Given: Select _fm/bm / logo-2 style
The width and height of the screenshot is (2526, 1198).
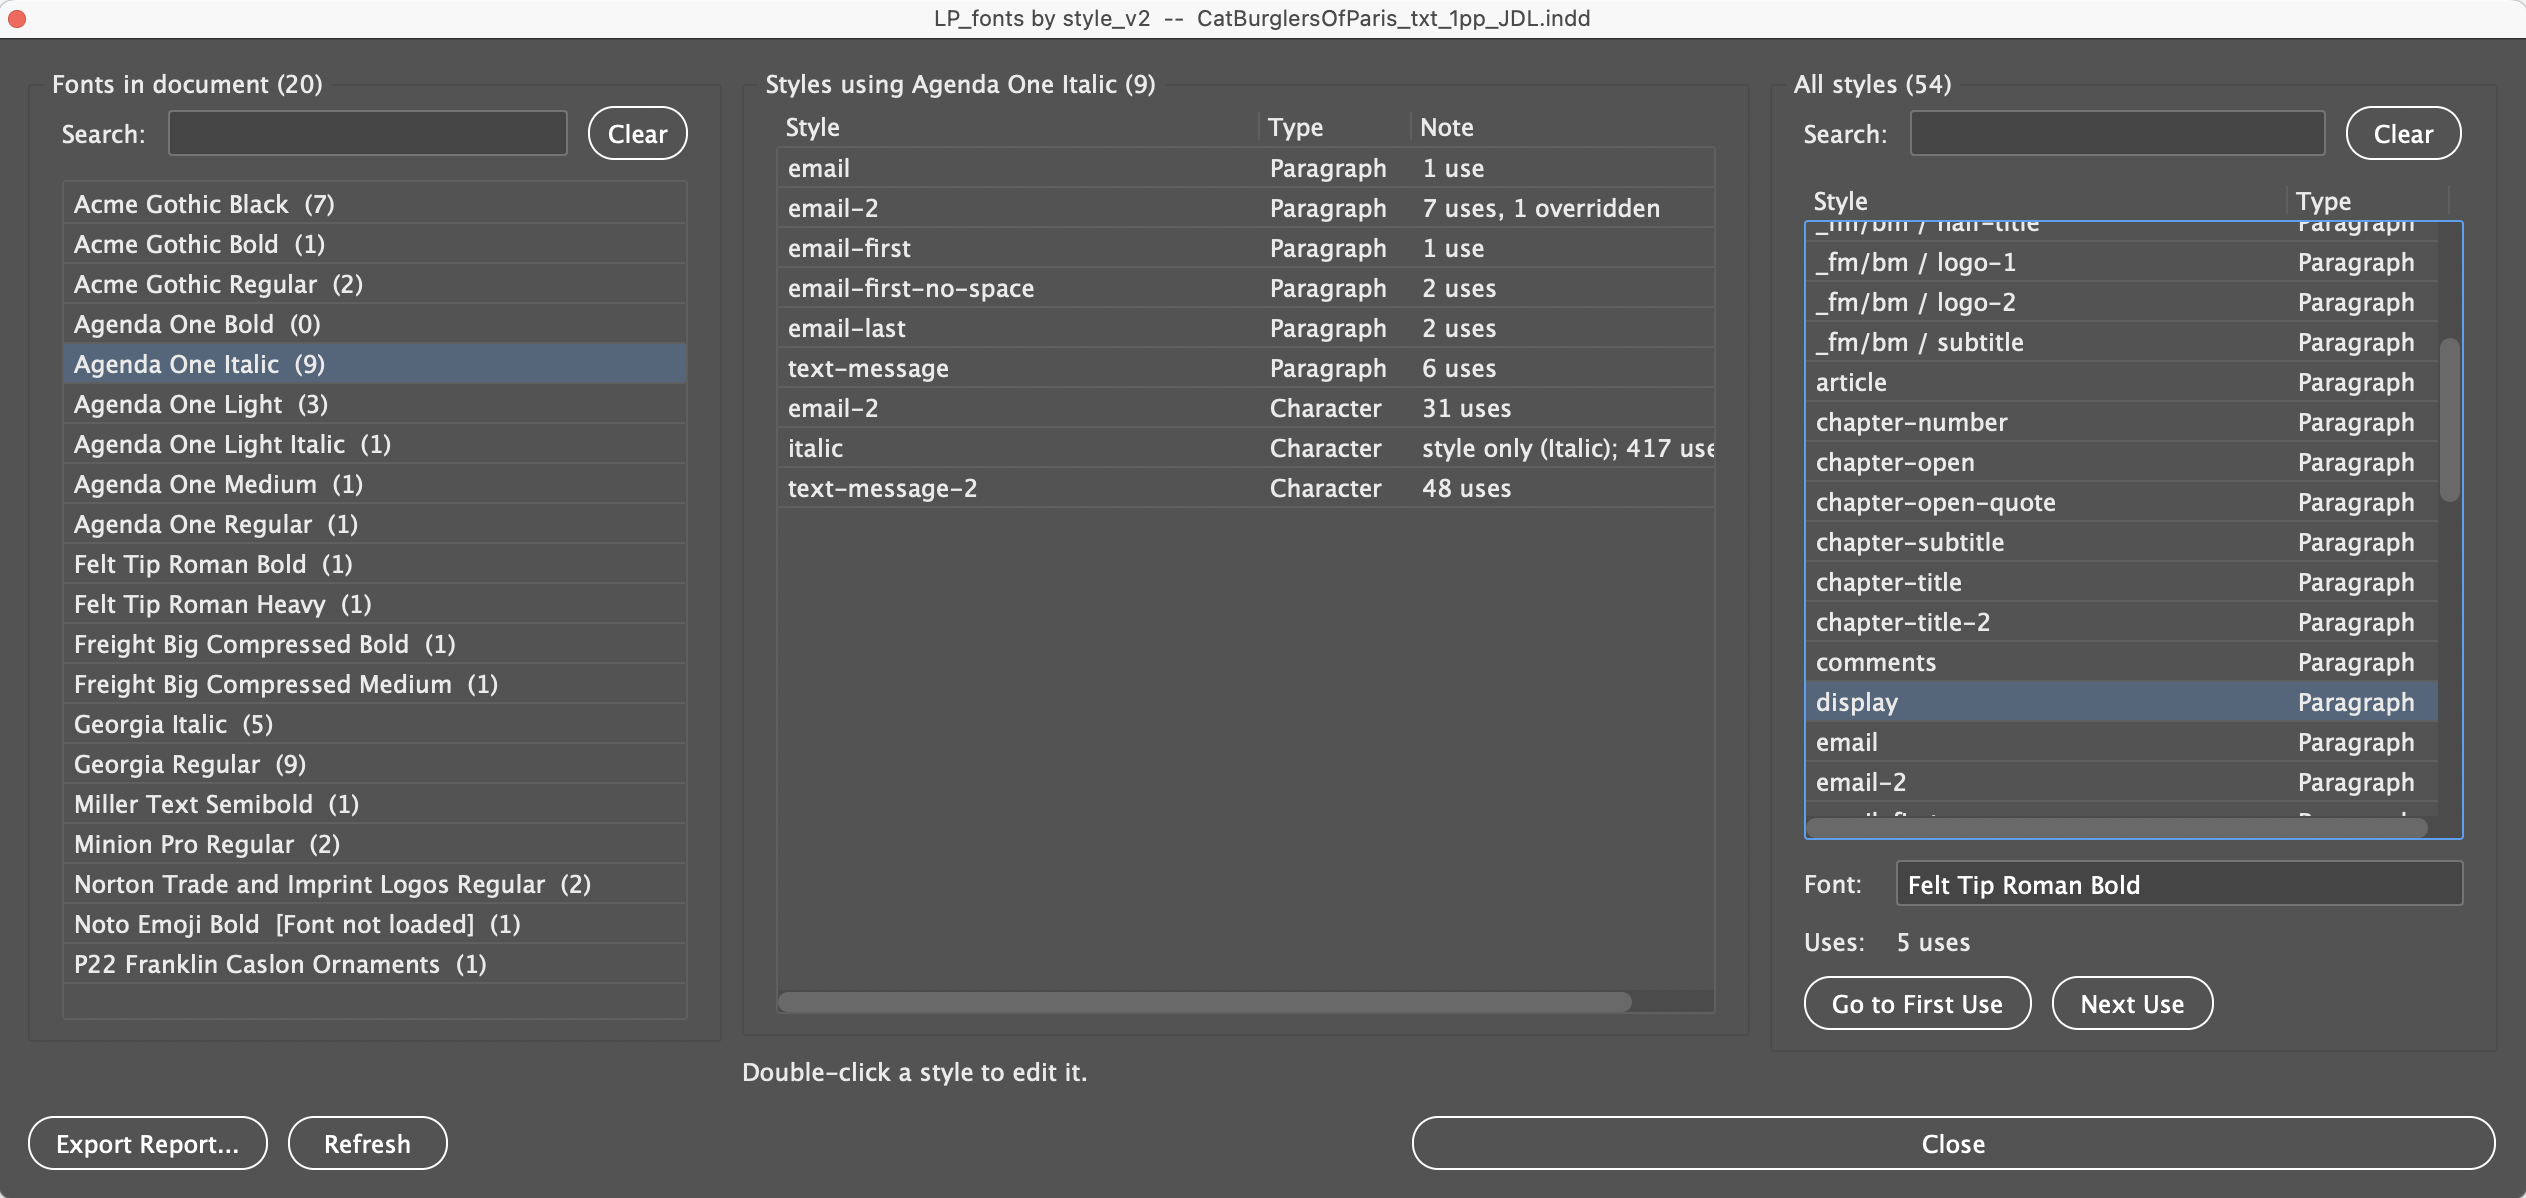Looking at the screenshot, I should coord(2122,302).
